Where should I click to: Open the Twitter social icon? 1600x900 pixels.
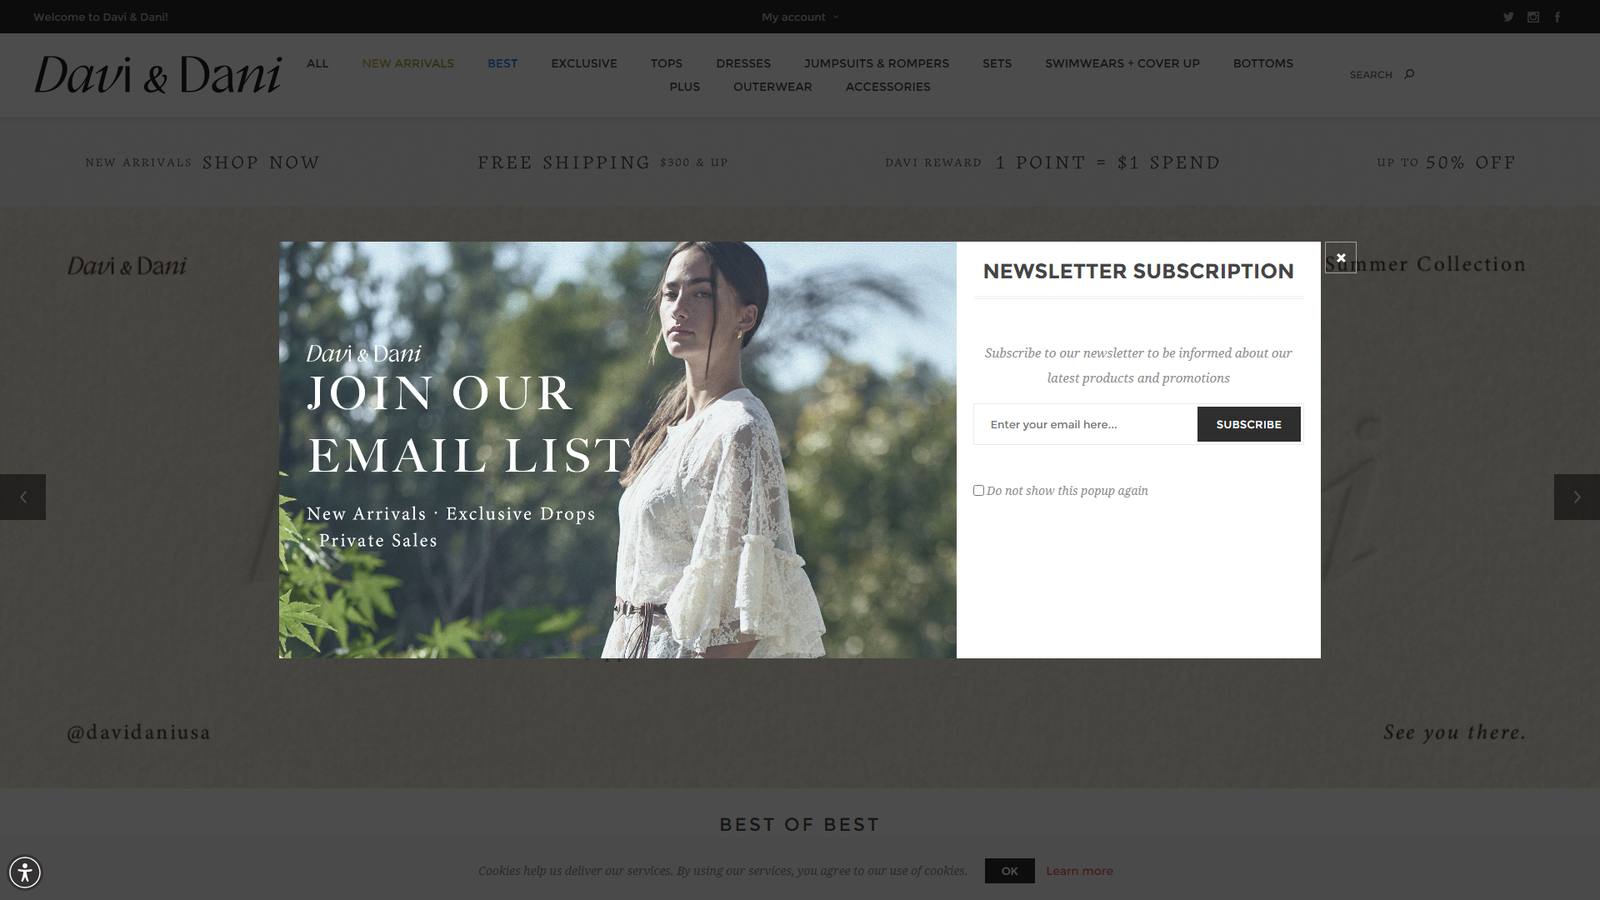(x=1508, y=17)
